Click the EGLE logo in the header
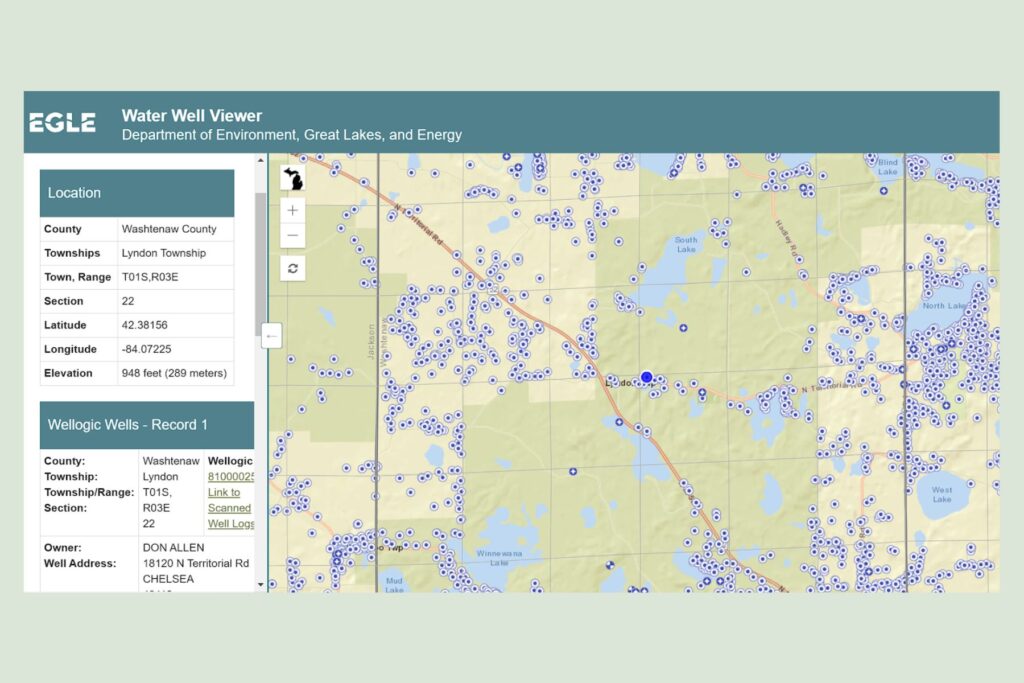1024x683 pixels. pyautogui.click(x=62, y=123)
